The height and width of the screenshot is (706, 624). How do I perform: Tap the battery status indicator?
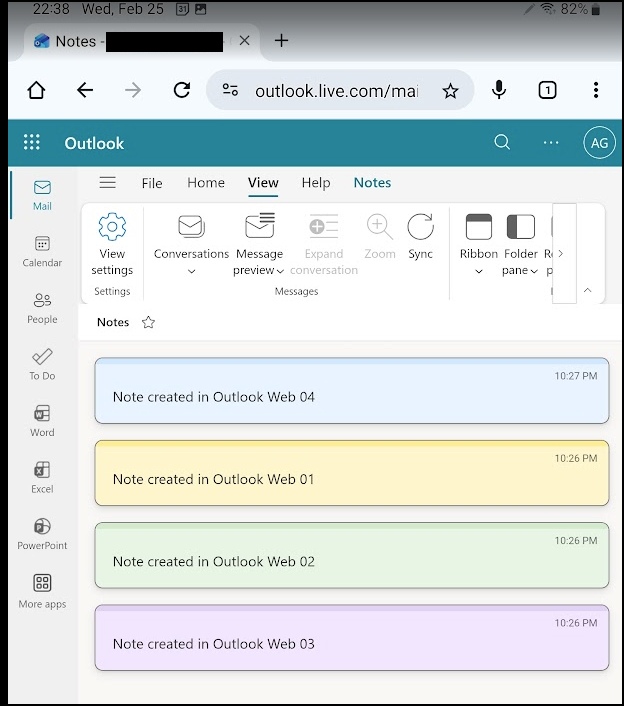[595, 9]
